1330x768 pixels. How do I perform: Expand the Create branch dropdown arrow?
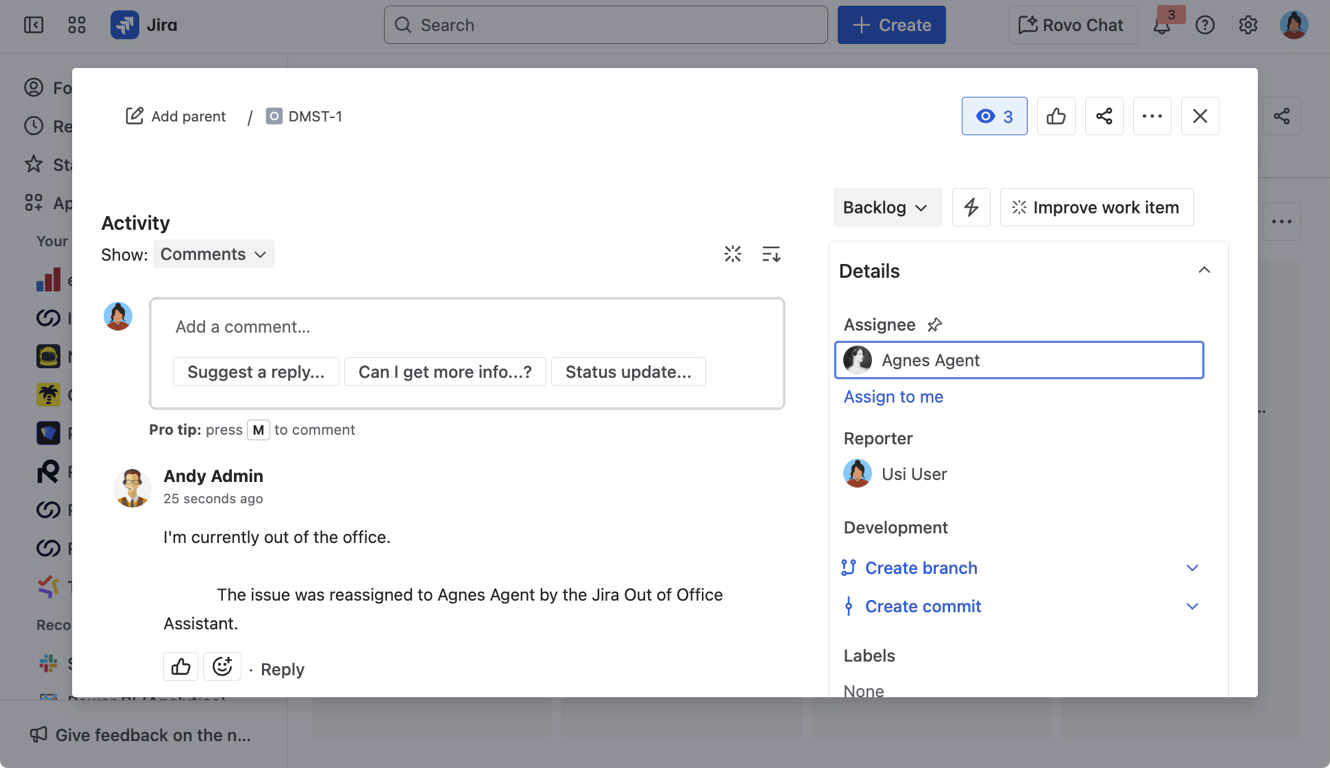point(1192,568)
